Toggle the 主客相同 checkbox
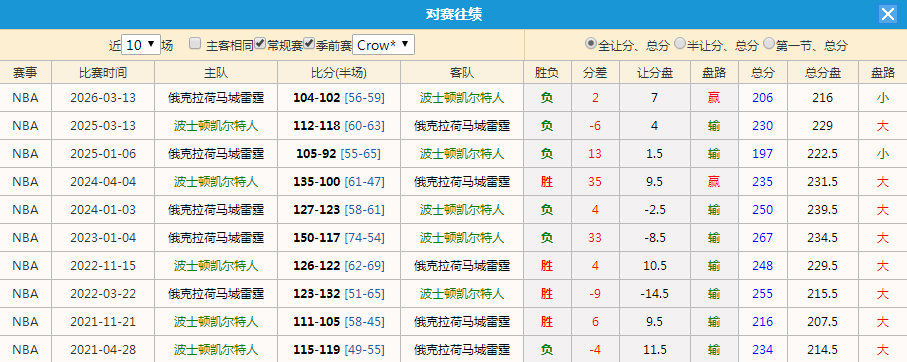 click(196, 43)
